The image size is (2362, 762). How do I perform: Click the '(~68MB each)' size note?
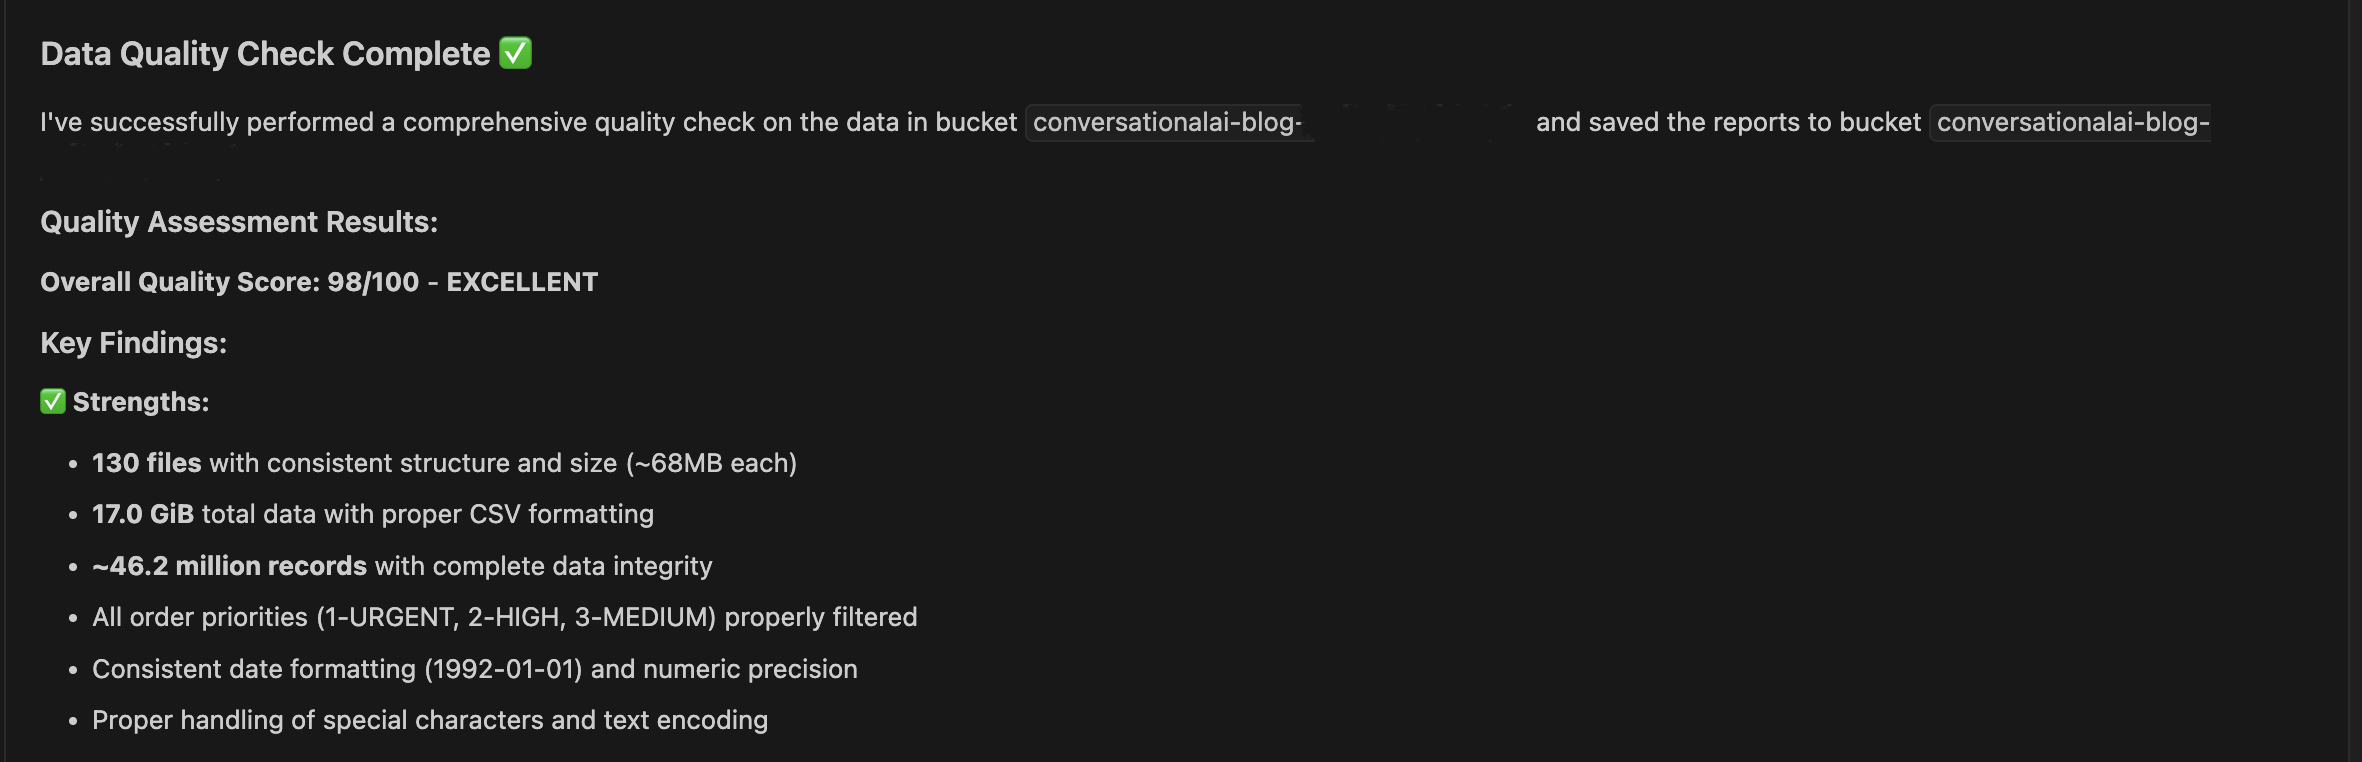[711, 463]
